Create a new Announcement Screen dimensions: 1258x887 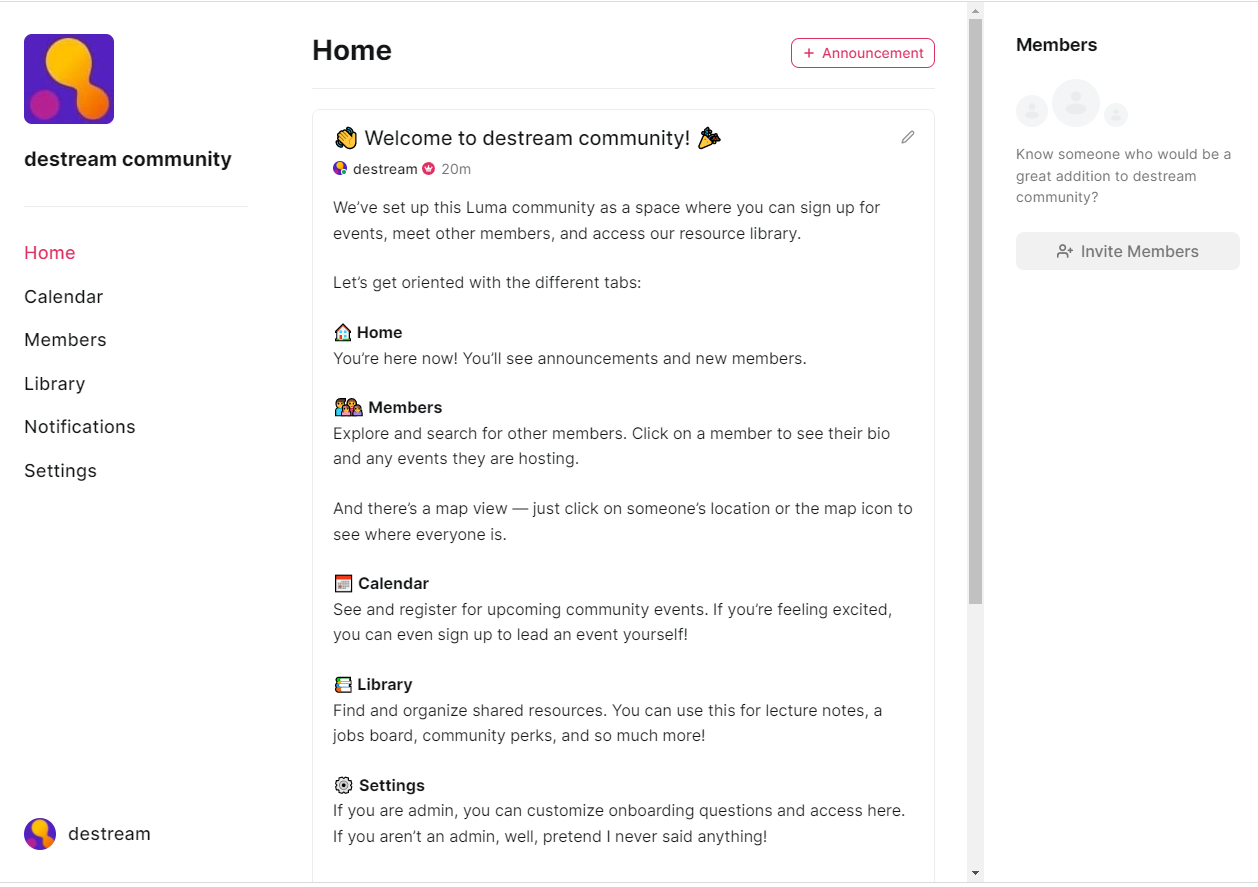[863, 53]
